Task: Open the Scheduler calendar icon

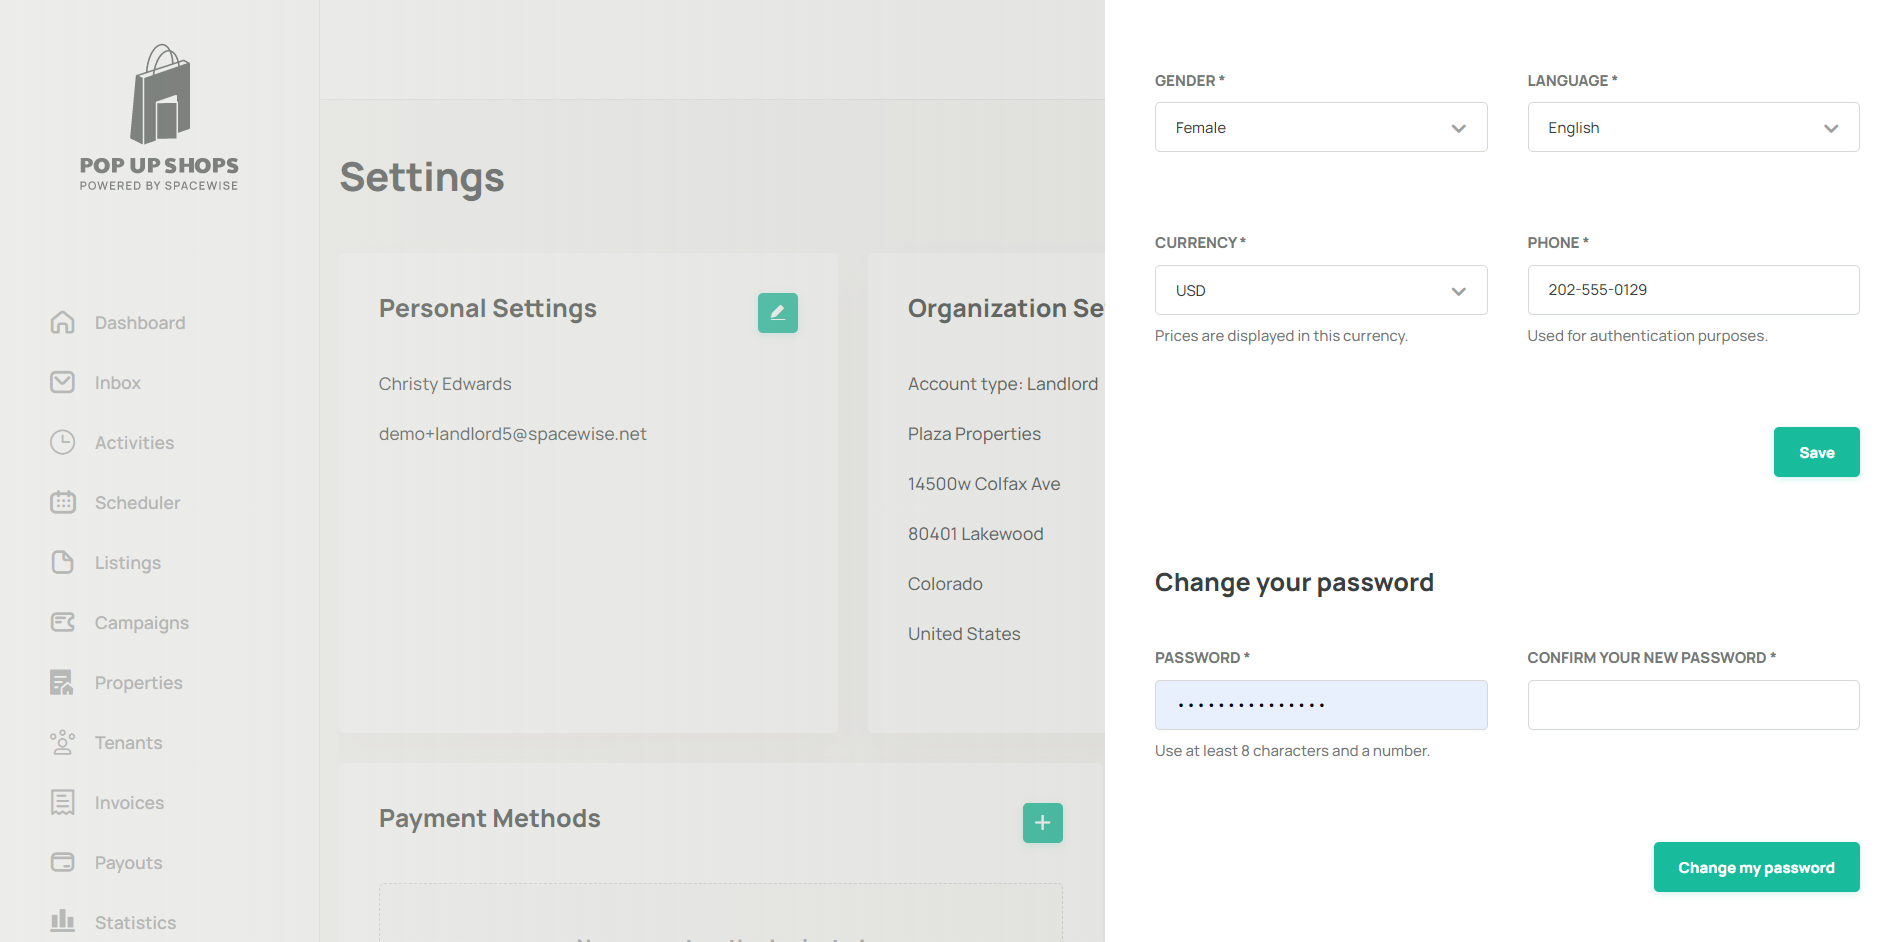Action: [63, 502]
